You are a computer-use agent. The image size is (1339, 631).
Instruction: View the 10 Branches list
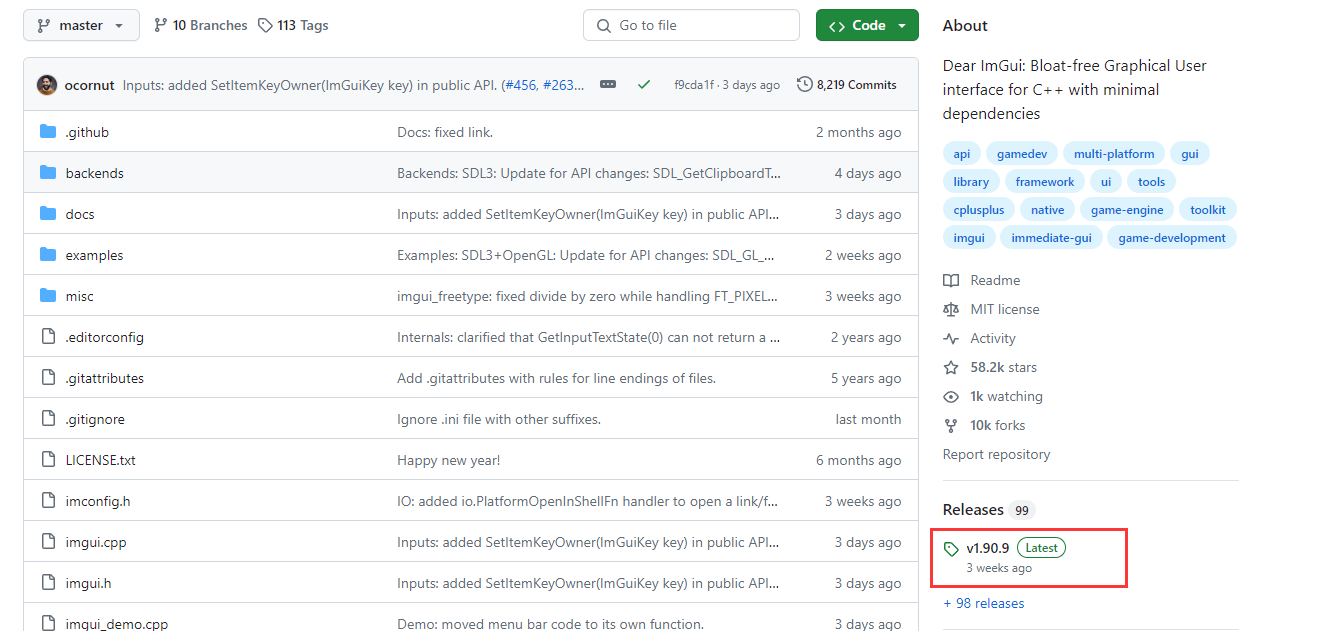200,25
